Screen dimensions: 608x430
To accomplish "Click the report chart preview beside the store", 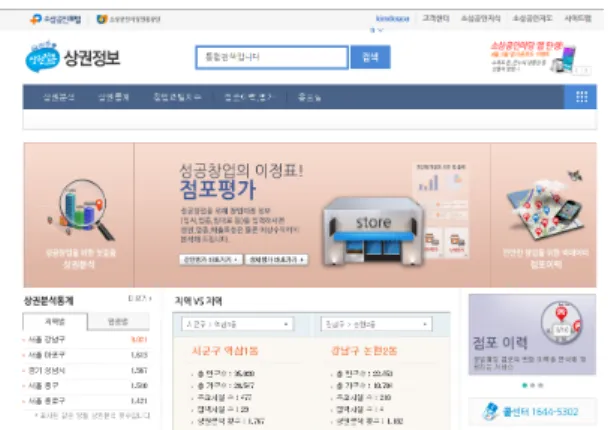I will tap(441, 210).
